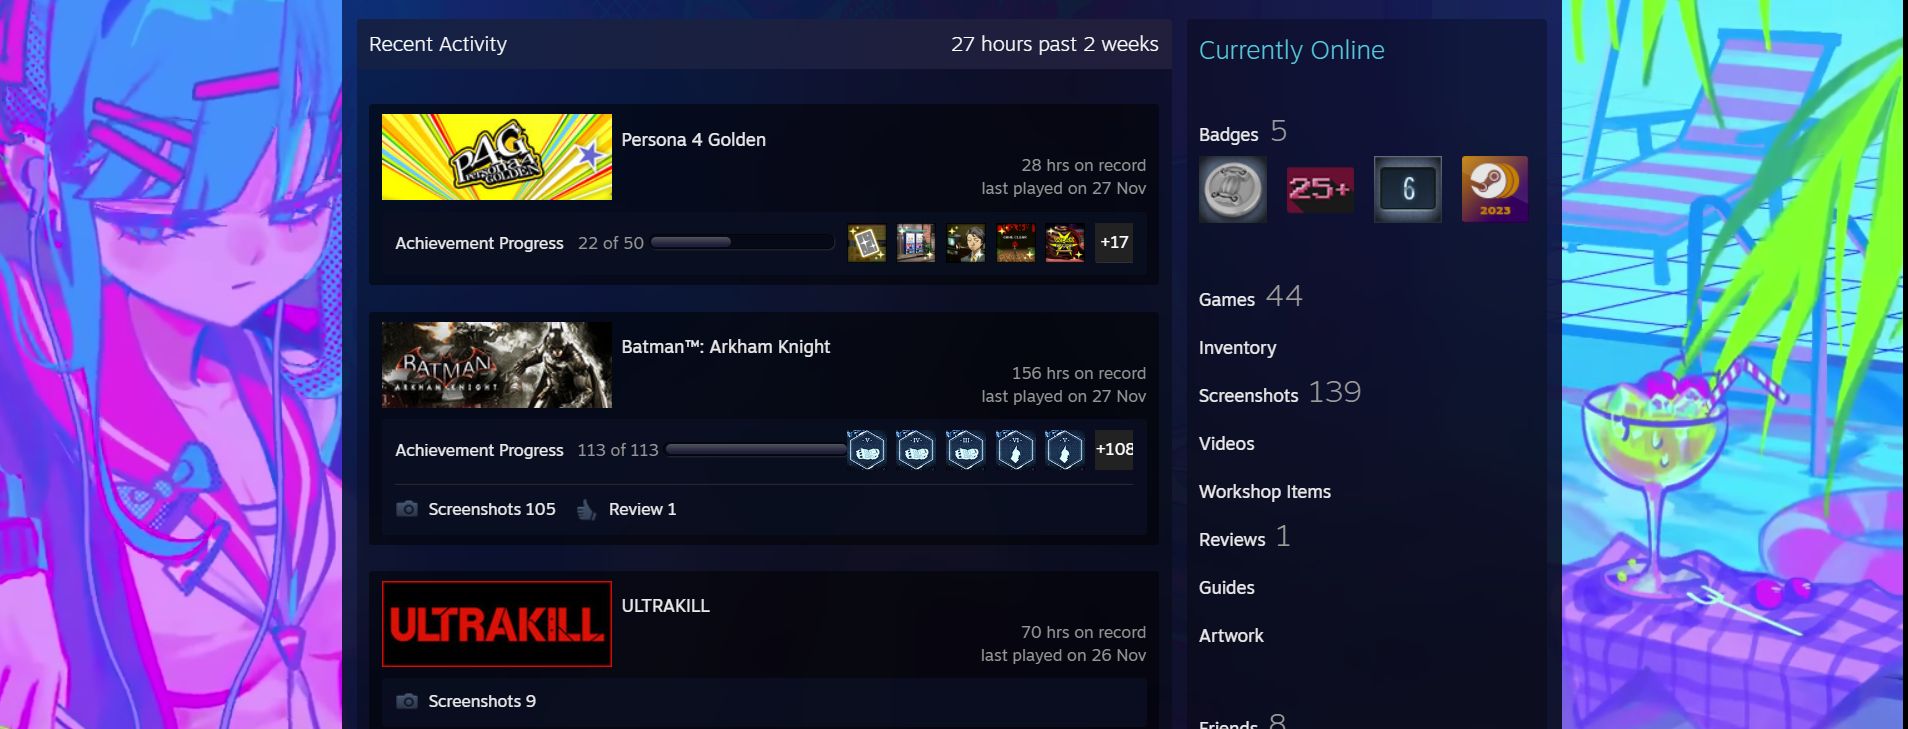Image resolution: width=1908 pixels, height=729 pixels.
Task: Click the Persona 4 achievement progress bar
Action: coord(743,243)
